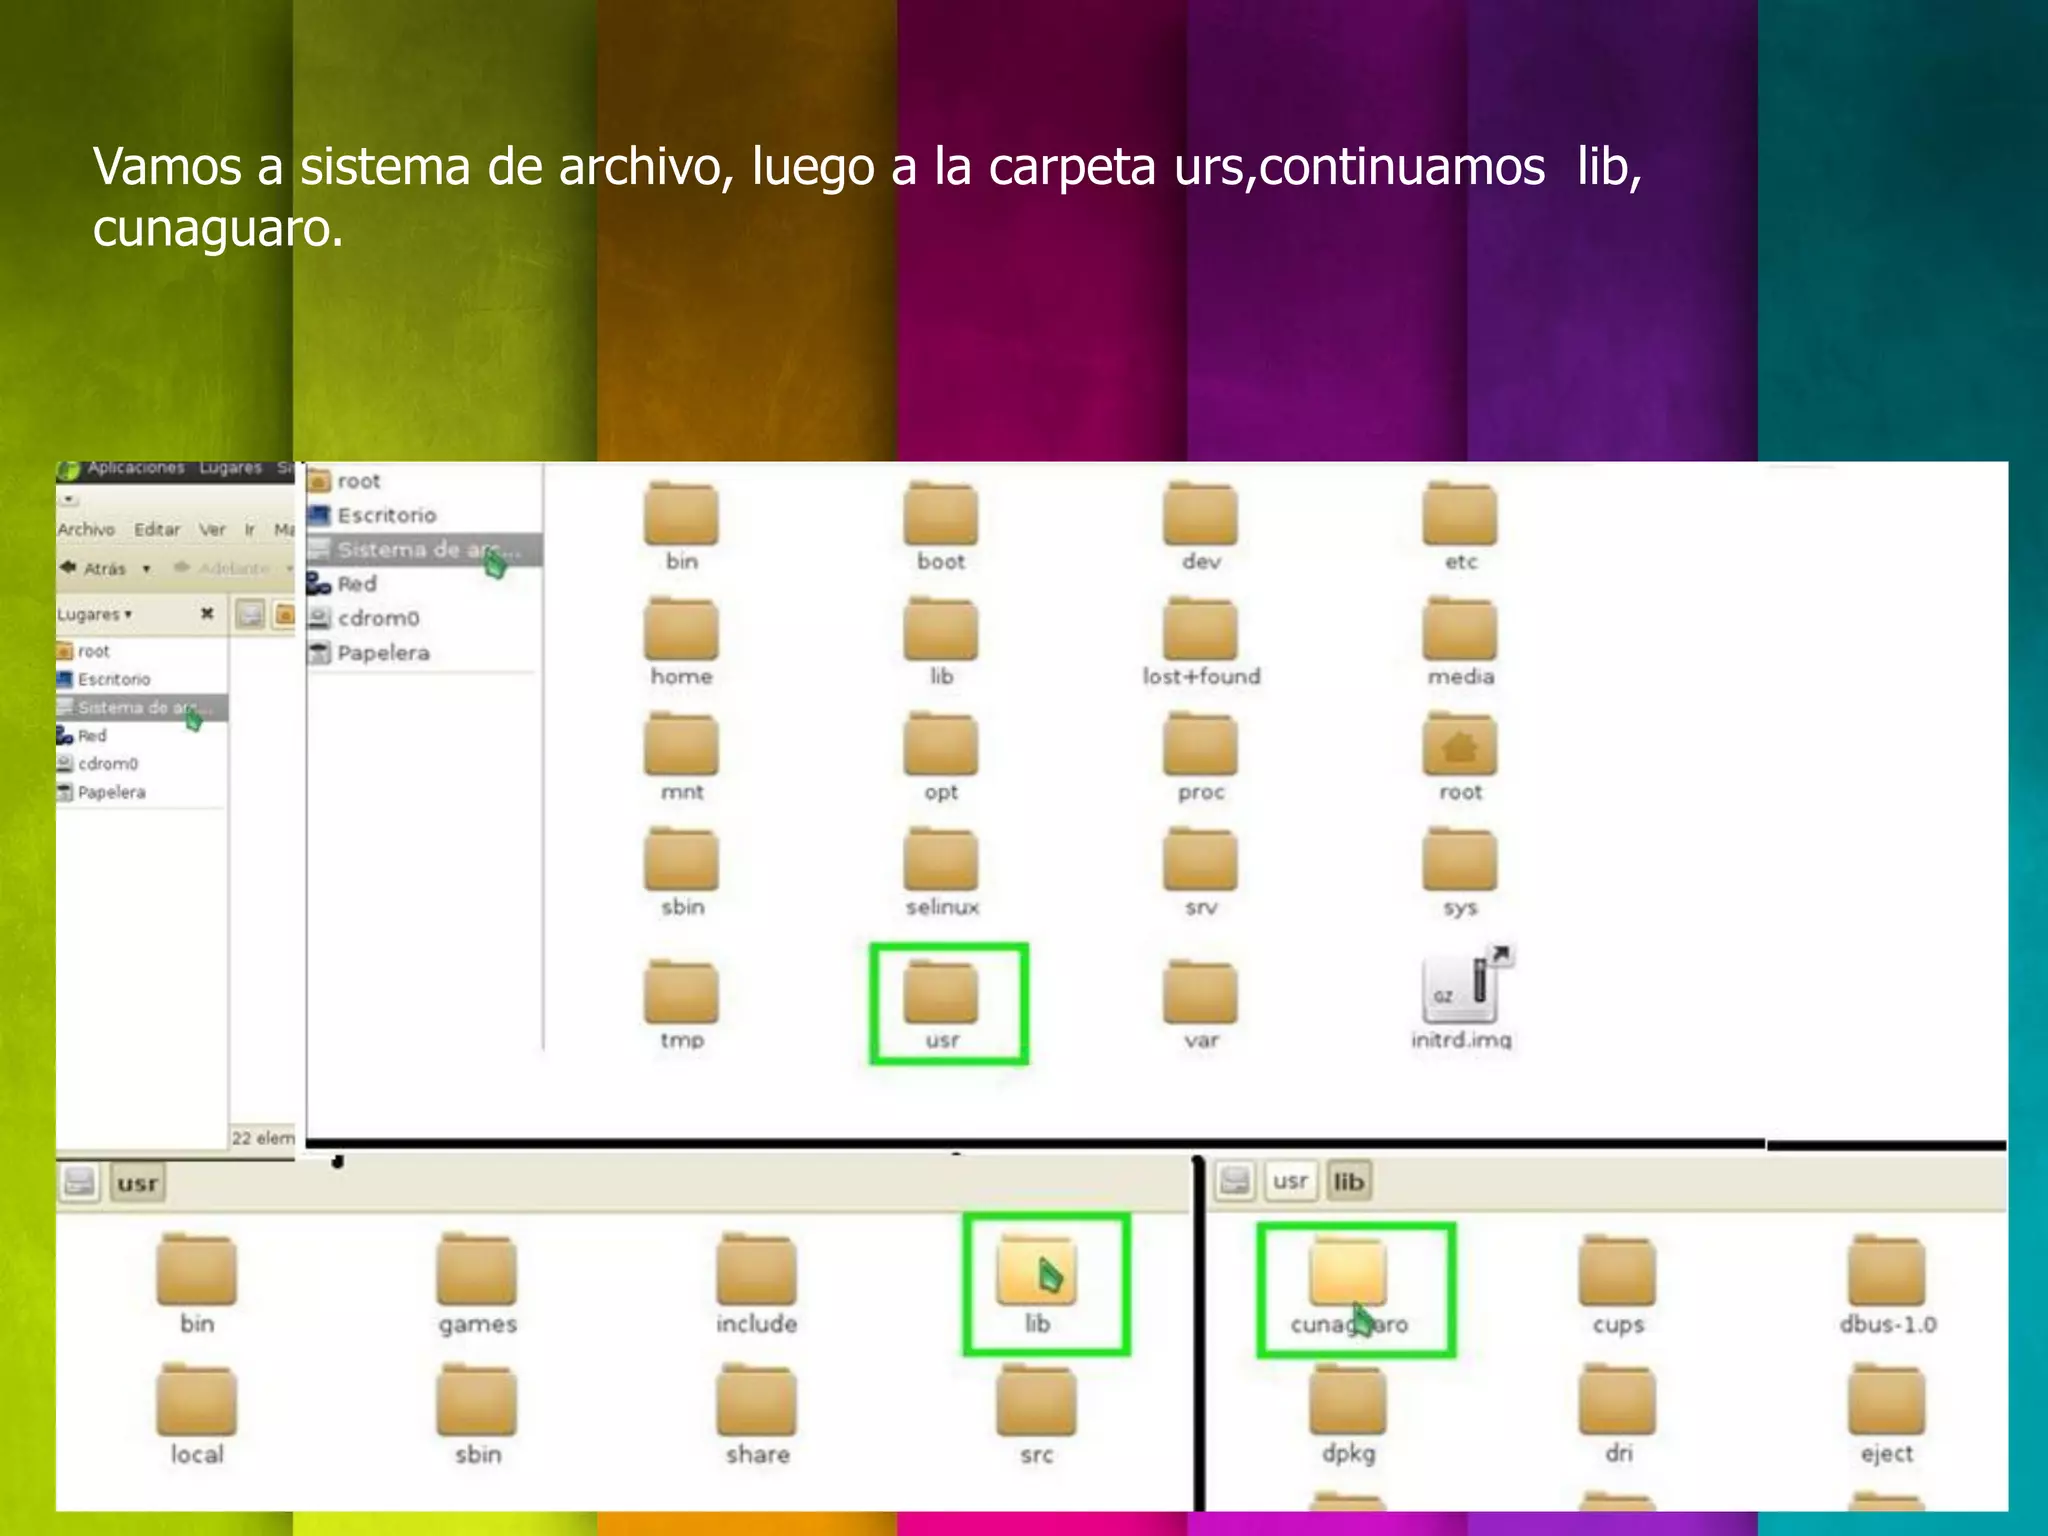Open the local folder inside usr
Viewport: 2048px width, 1536px height.
point(197,1416)
